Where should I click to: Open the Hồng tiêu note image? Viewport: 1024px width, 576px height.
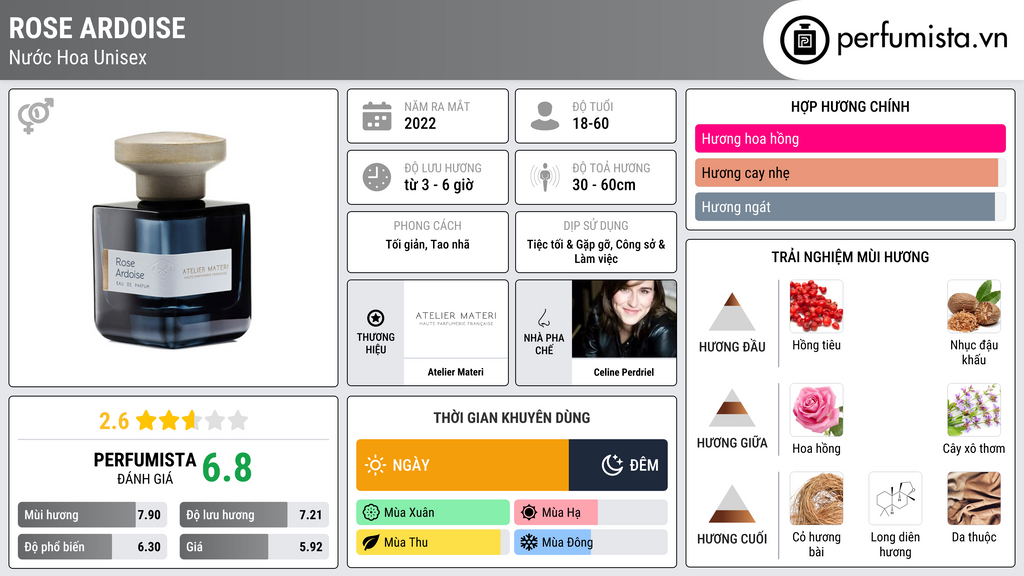click(816, 306)
